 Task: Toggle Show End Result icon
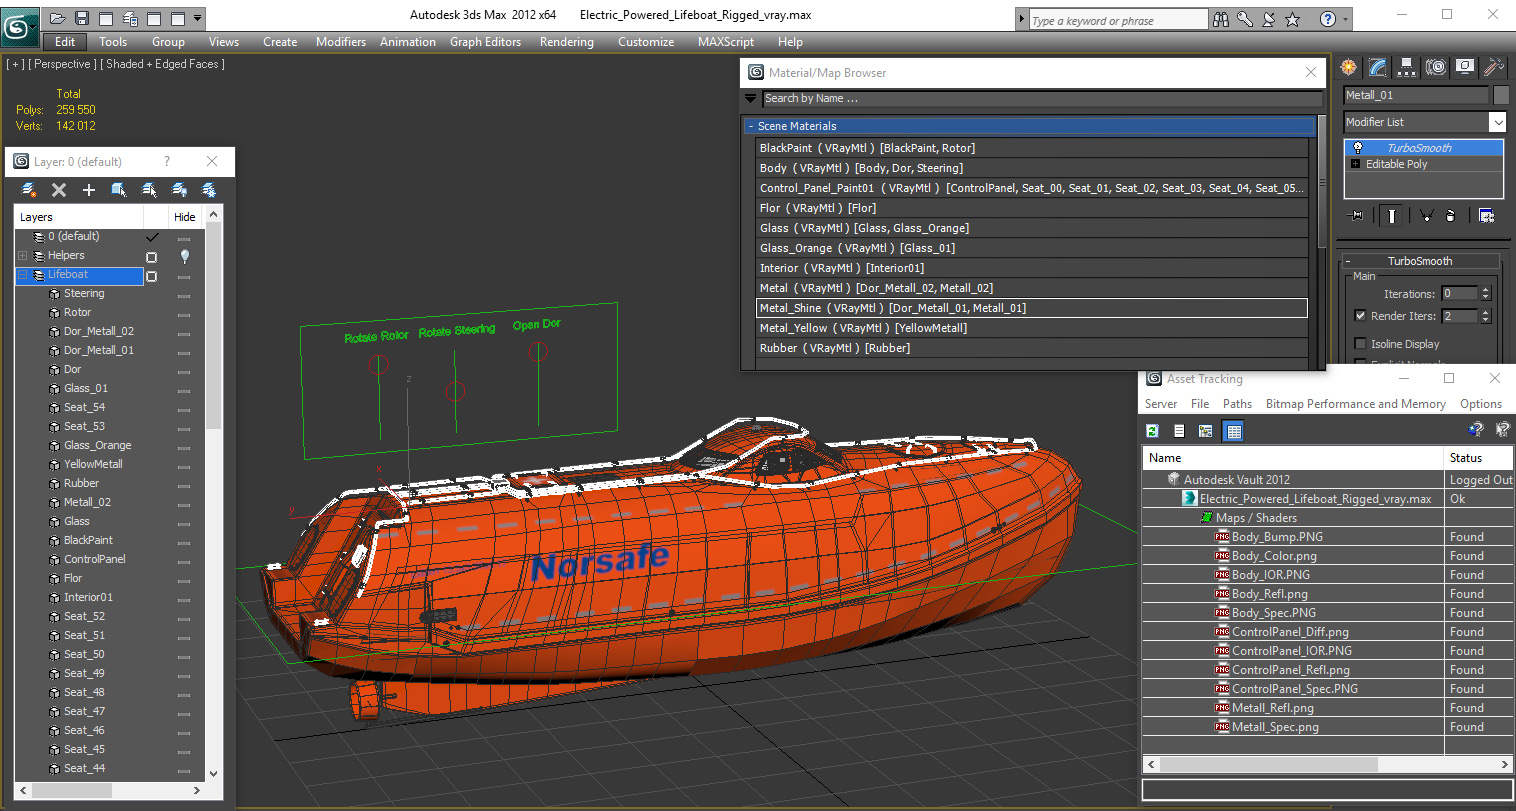click(1391, 215)
